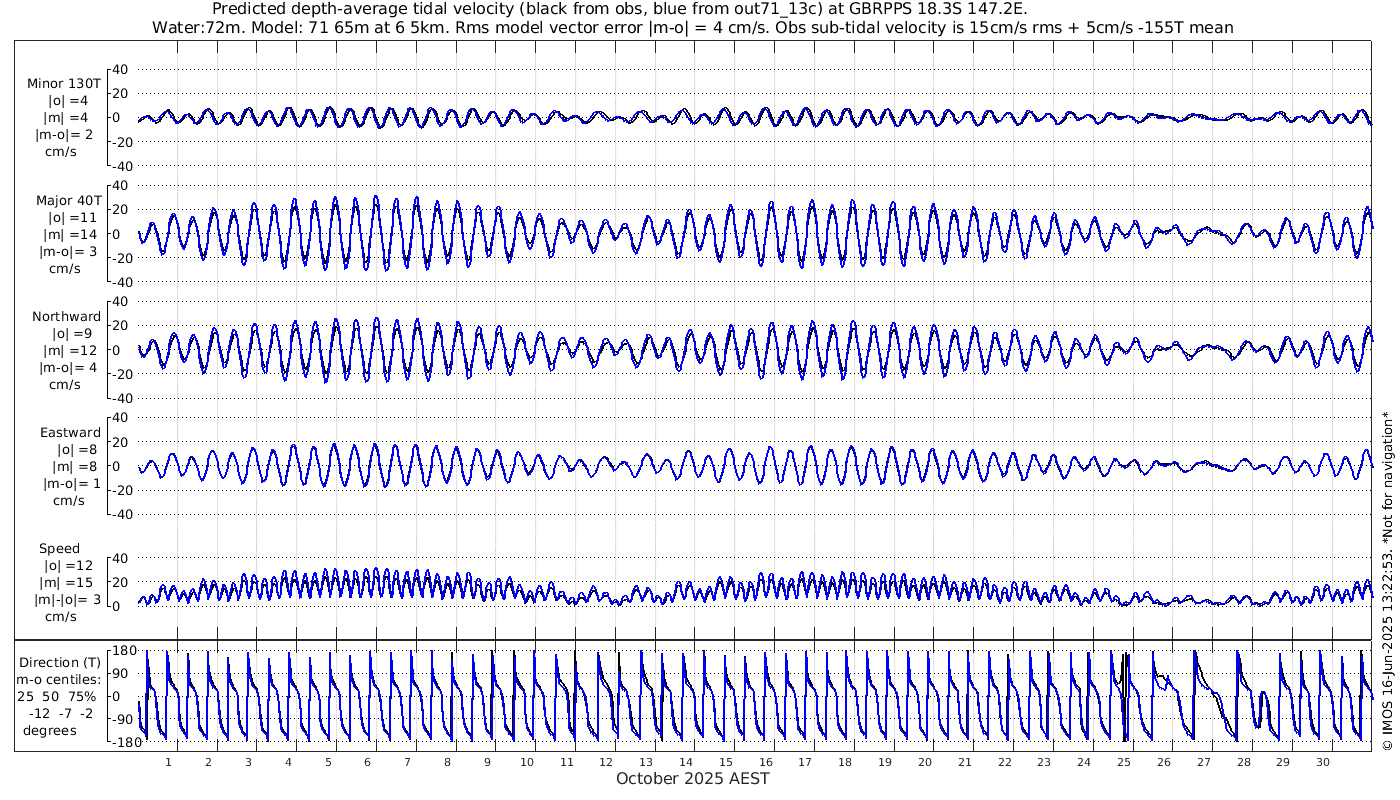
Task: Click the Northward panel label
Action: coord(66,317)
